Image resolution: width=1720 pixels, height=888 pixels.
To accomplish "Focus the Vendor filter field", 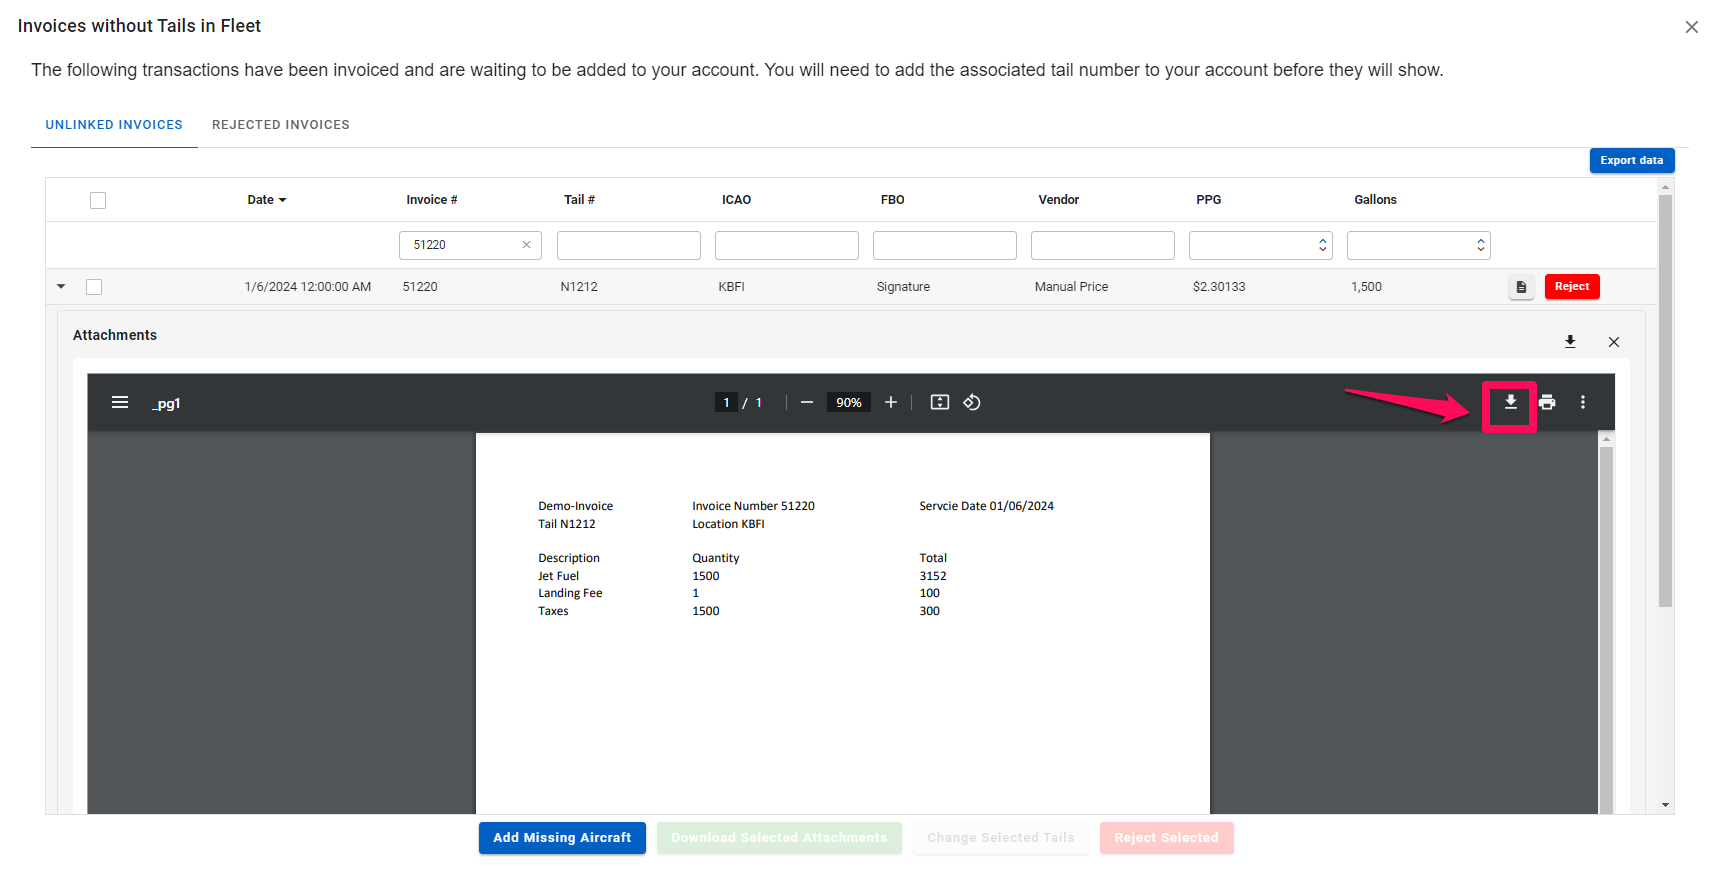I will pos(1103,245).
